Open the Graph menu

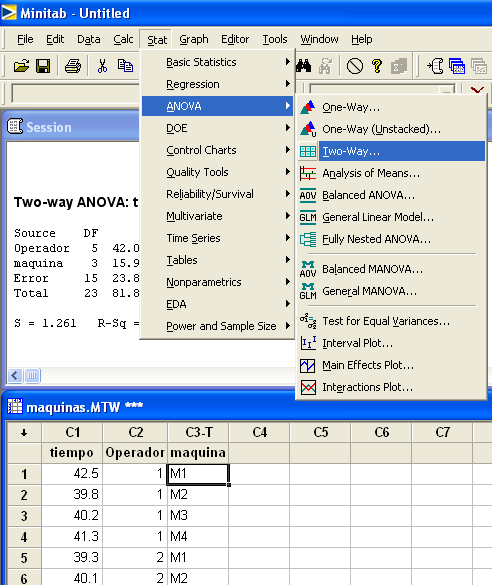[x=194, y=39]
